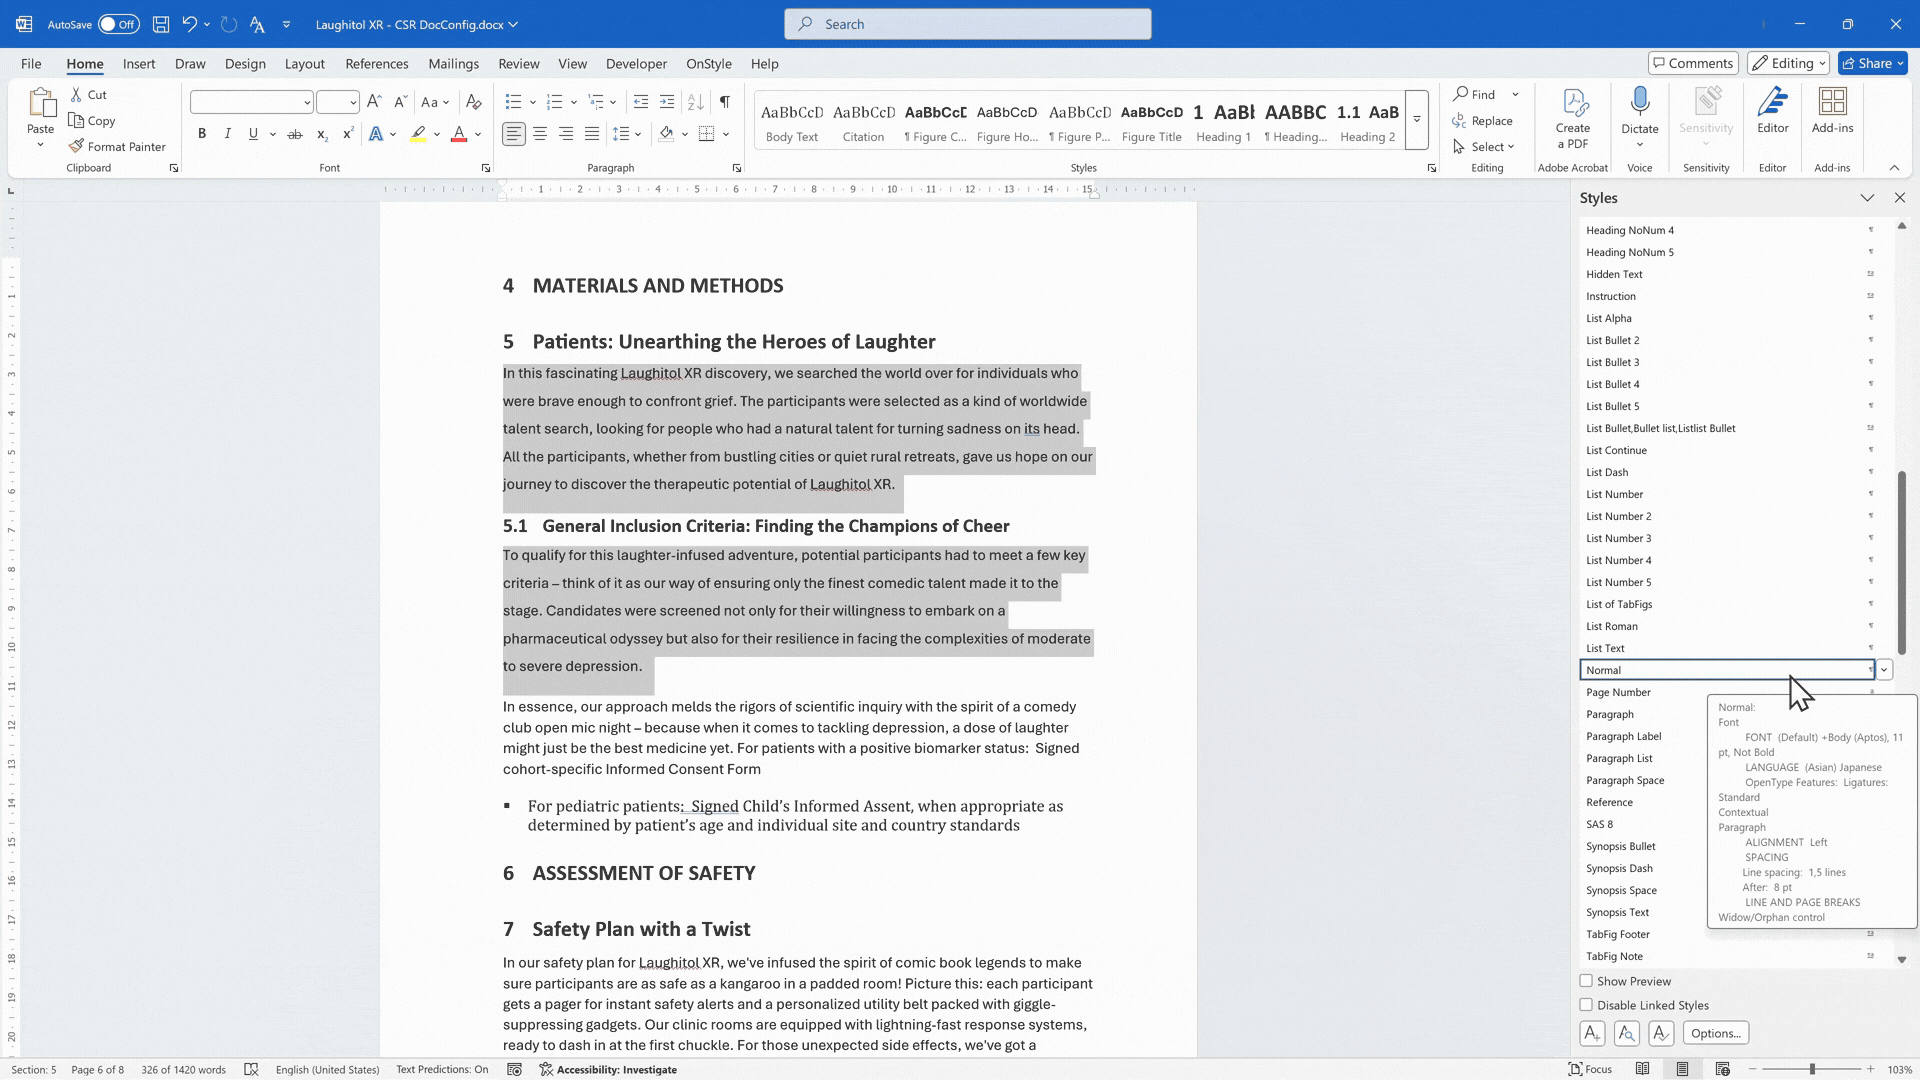Switch to the Insert tab
Image resolution: width=1920 pixels, height=1080 pixels.
139,63
